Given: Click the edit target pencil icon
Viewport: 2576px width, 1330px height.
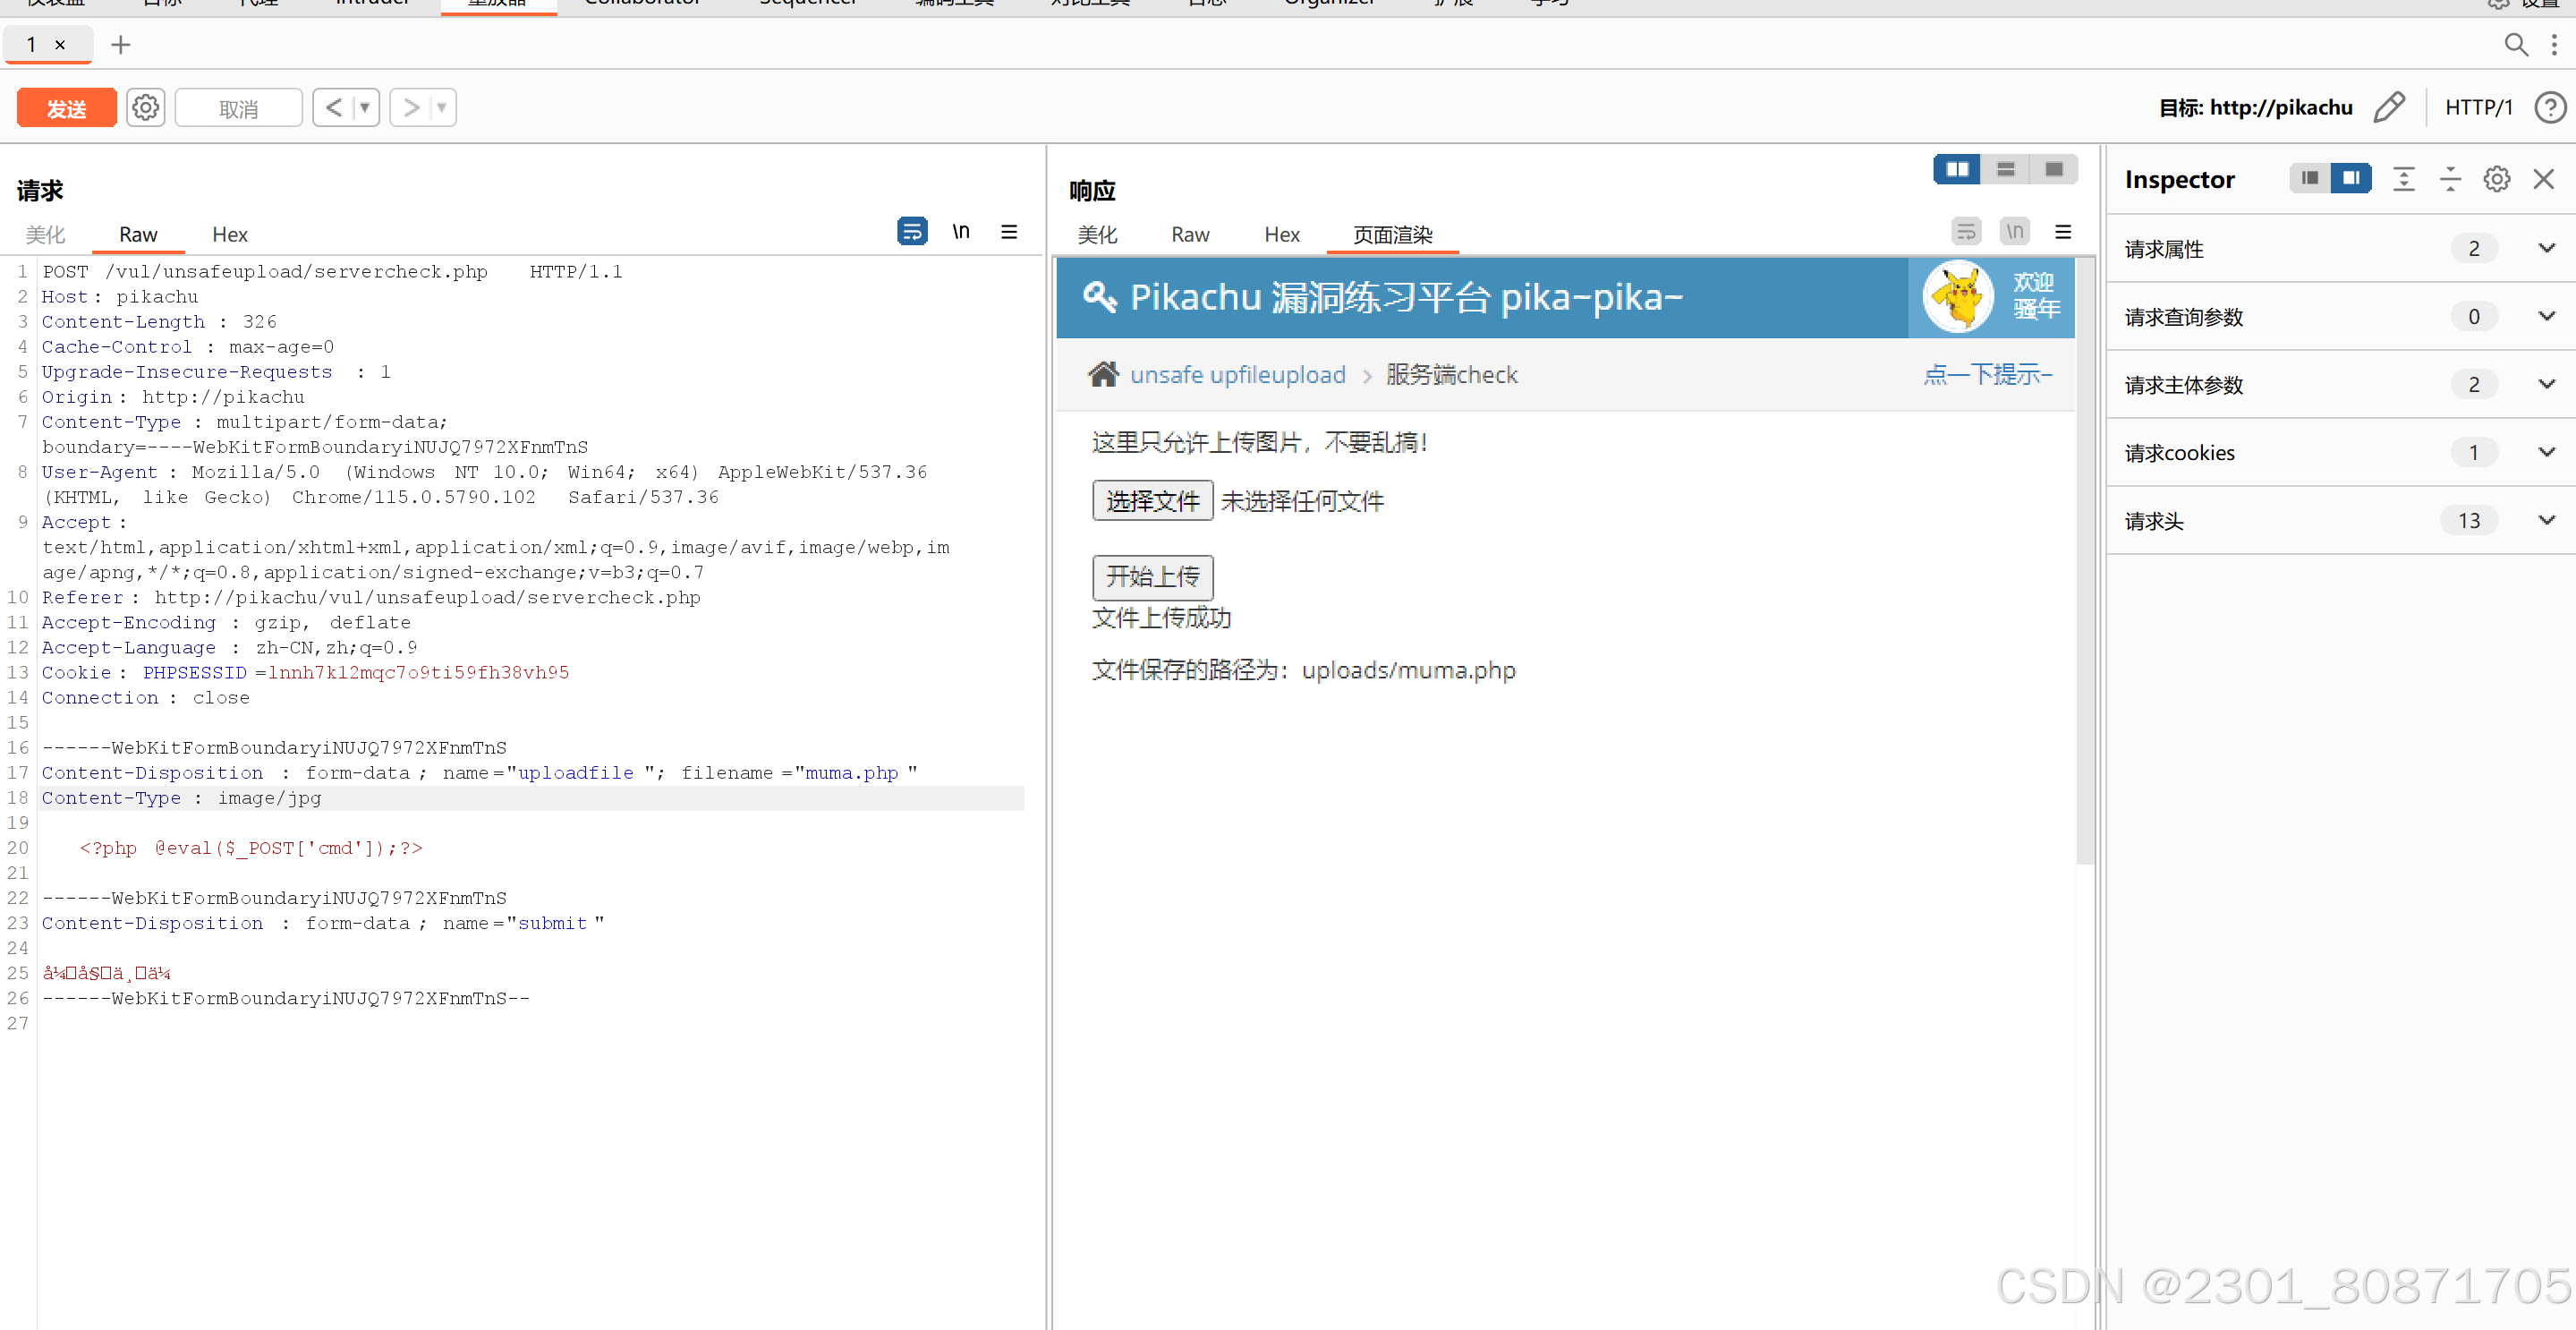Looking at the screenshot, I should tap(2389, 107).
